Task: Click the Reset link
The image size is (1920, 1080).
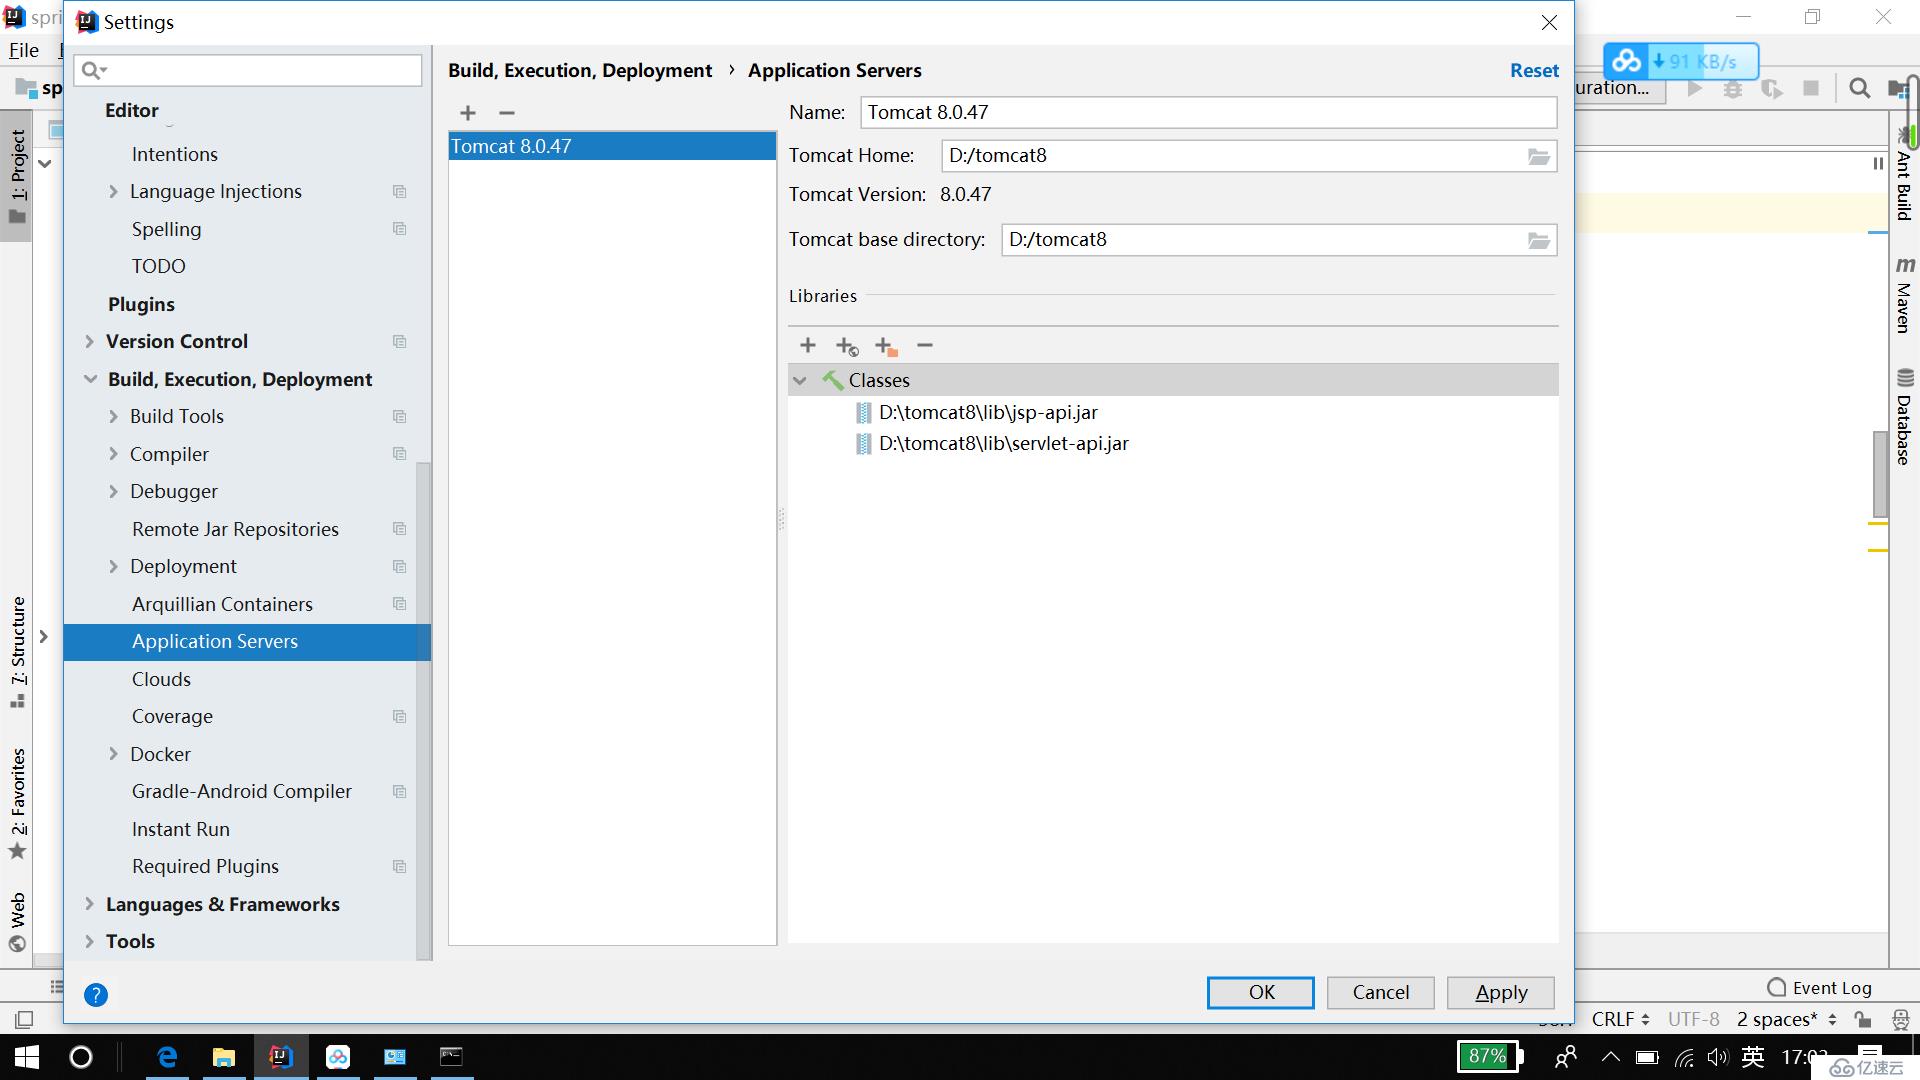Action: tap(1534, 71)
